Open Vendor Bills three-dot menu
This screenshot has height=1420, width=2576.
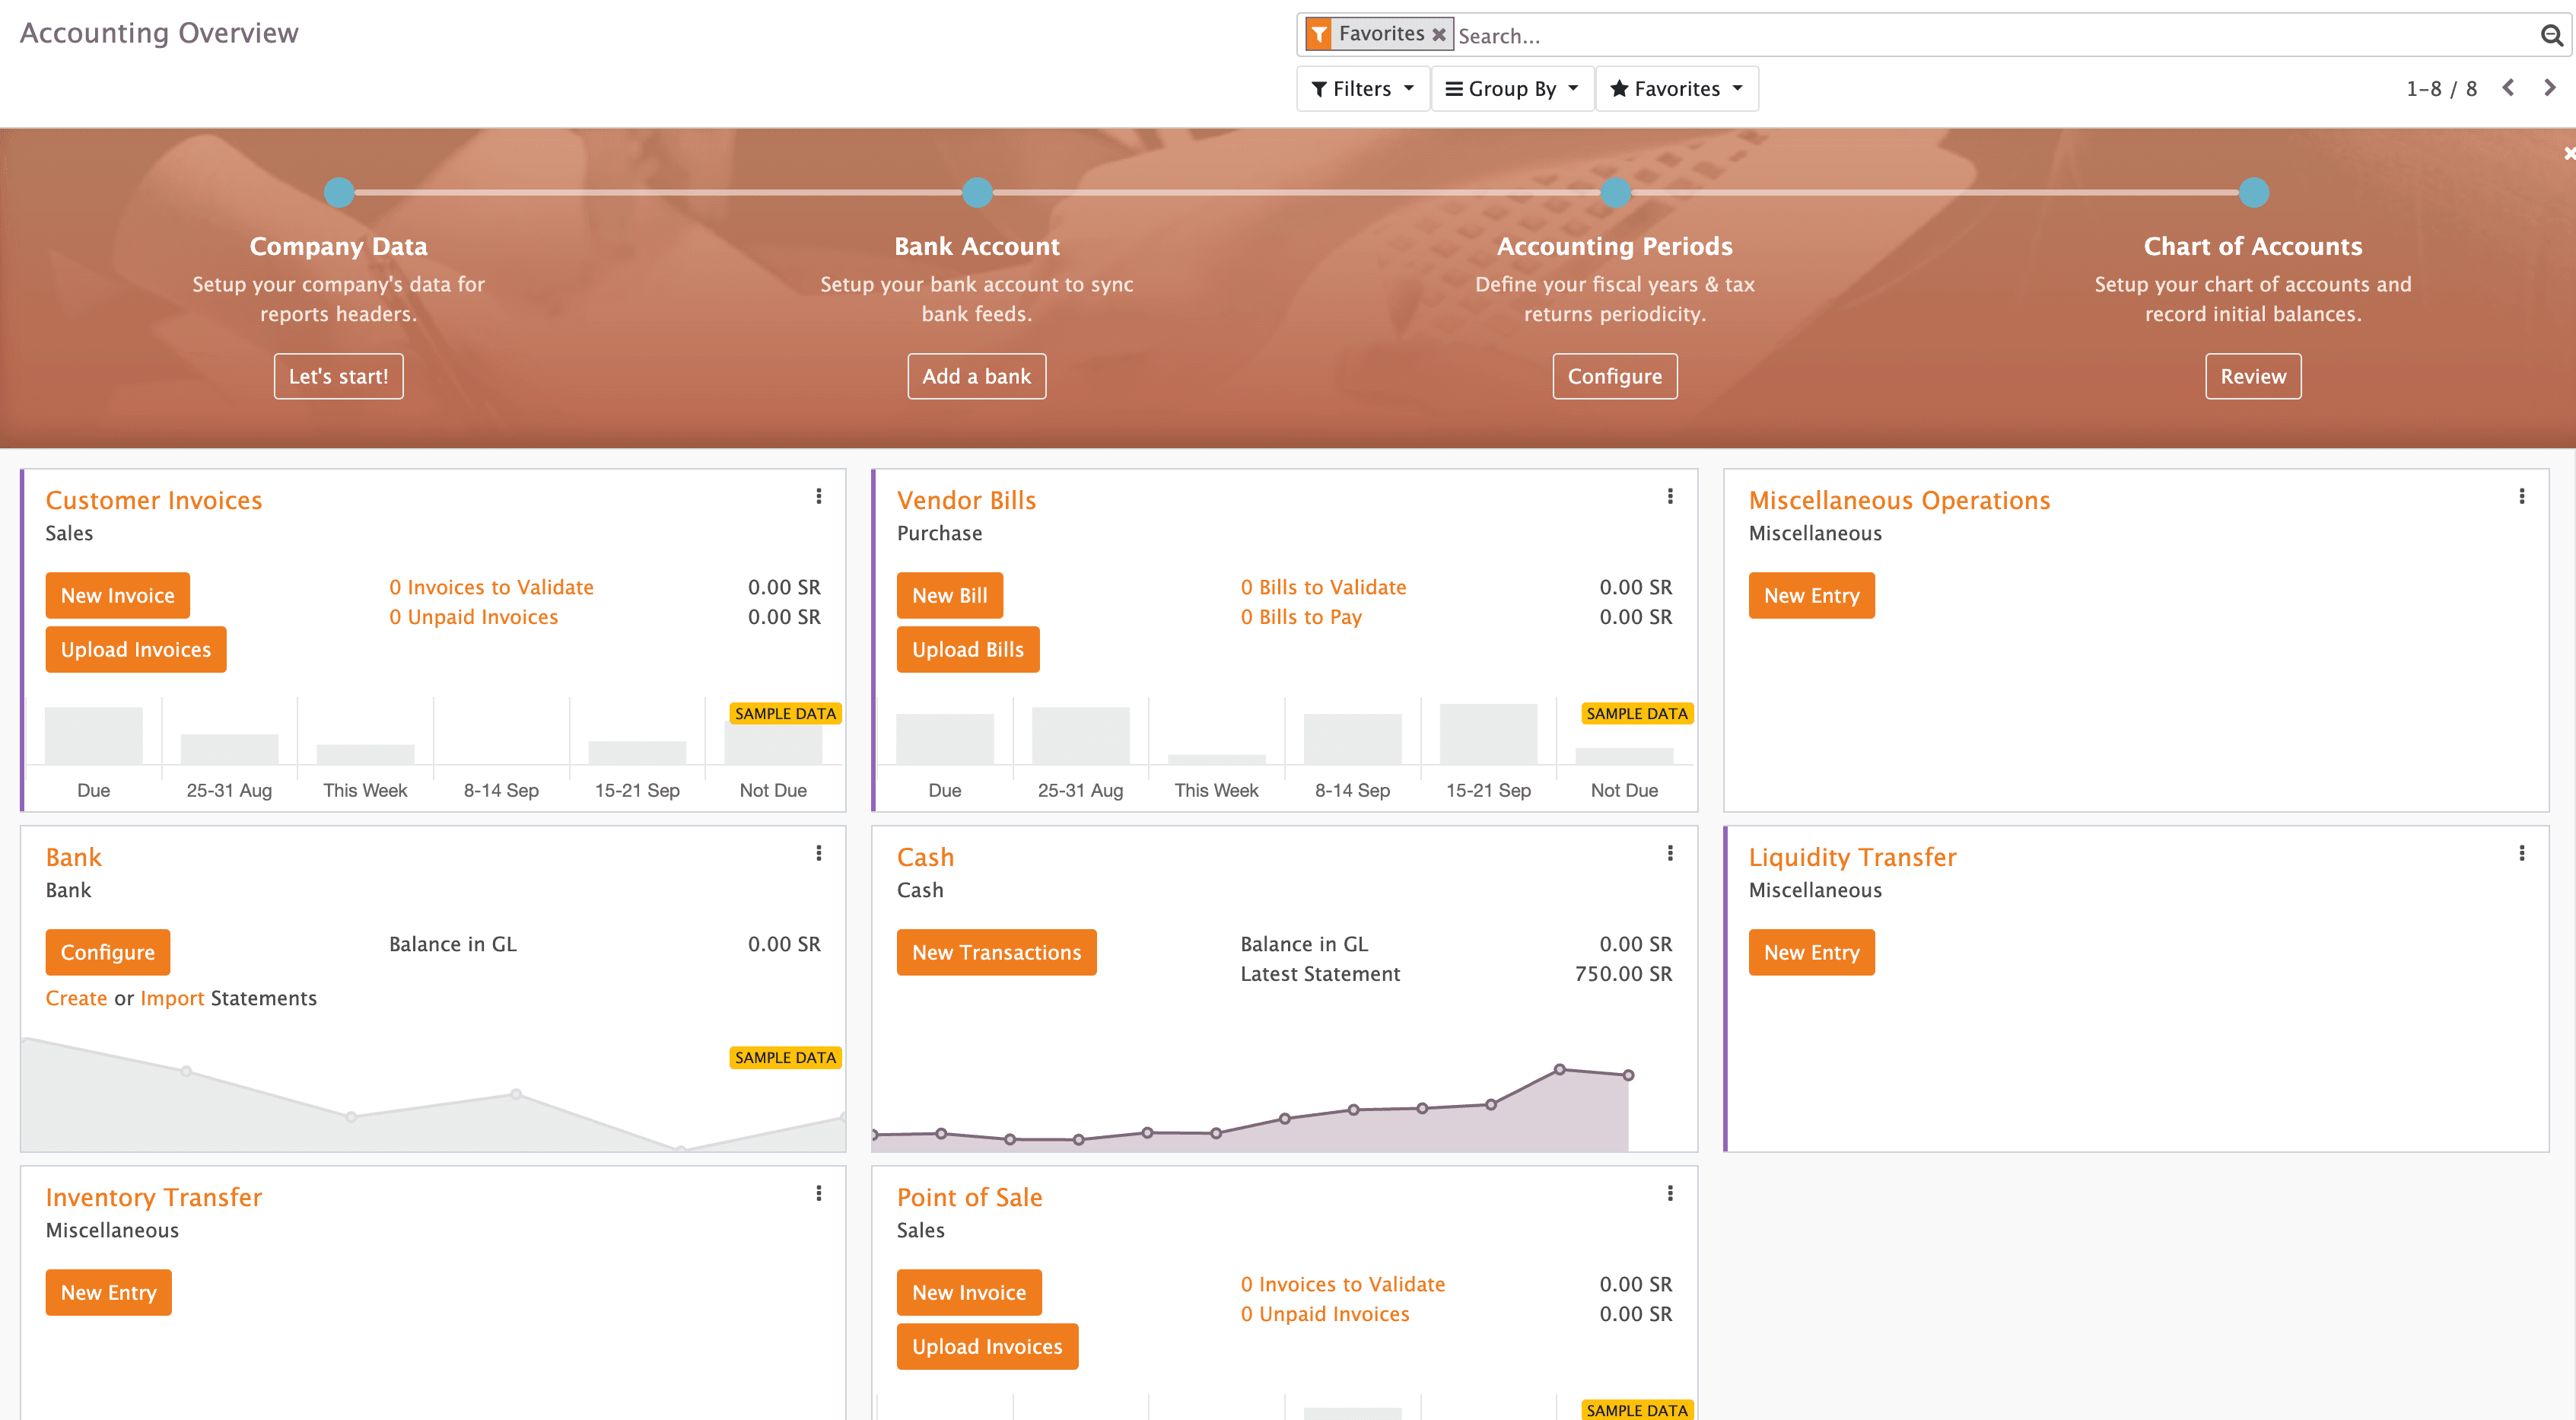click(x=1670, y=496)
